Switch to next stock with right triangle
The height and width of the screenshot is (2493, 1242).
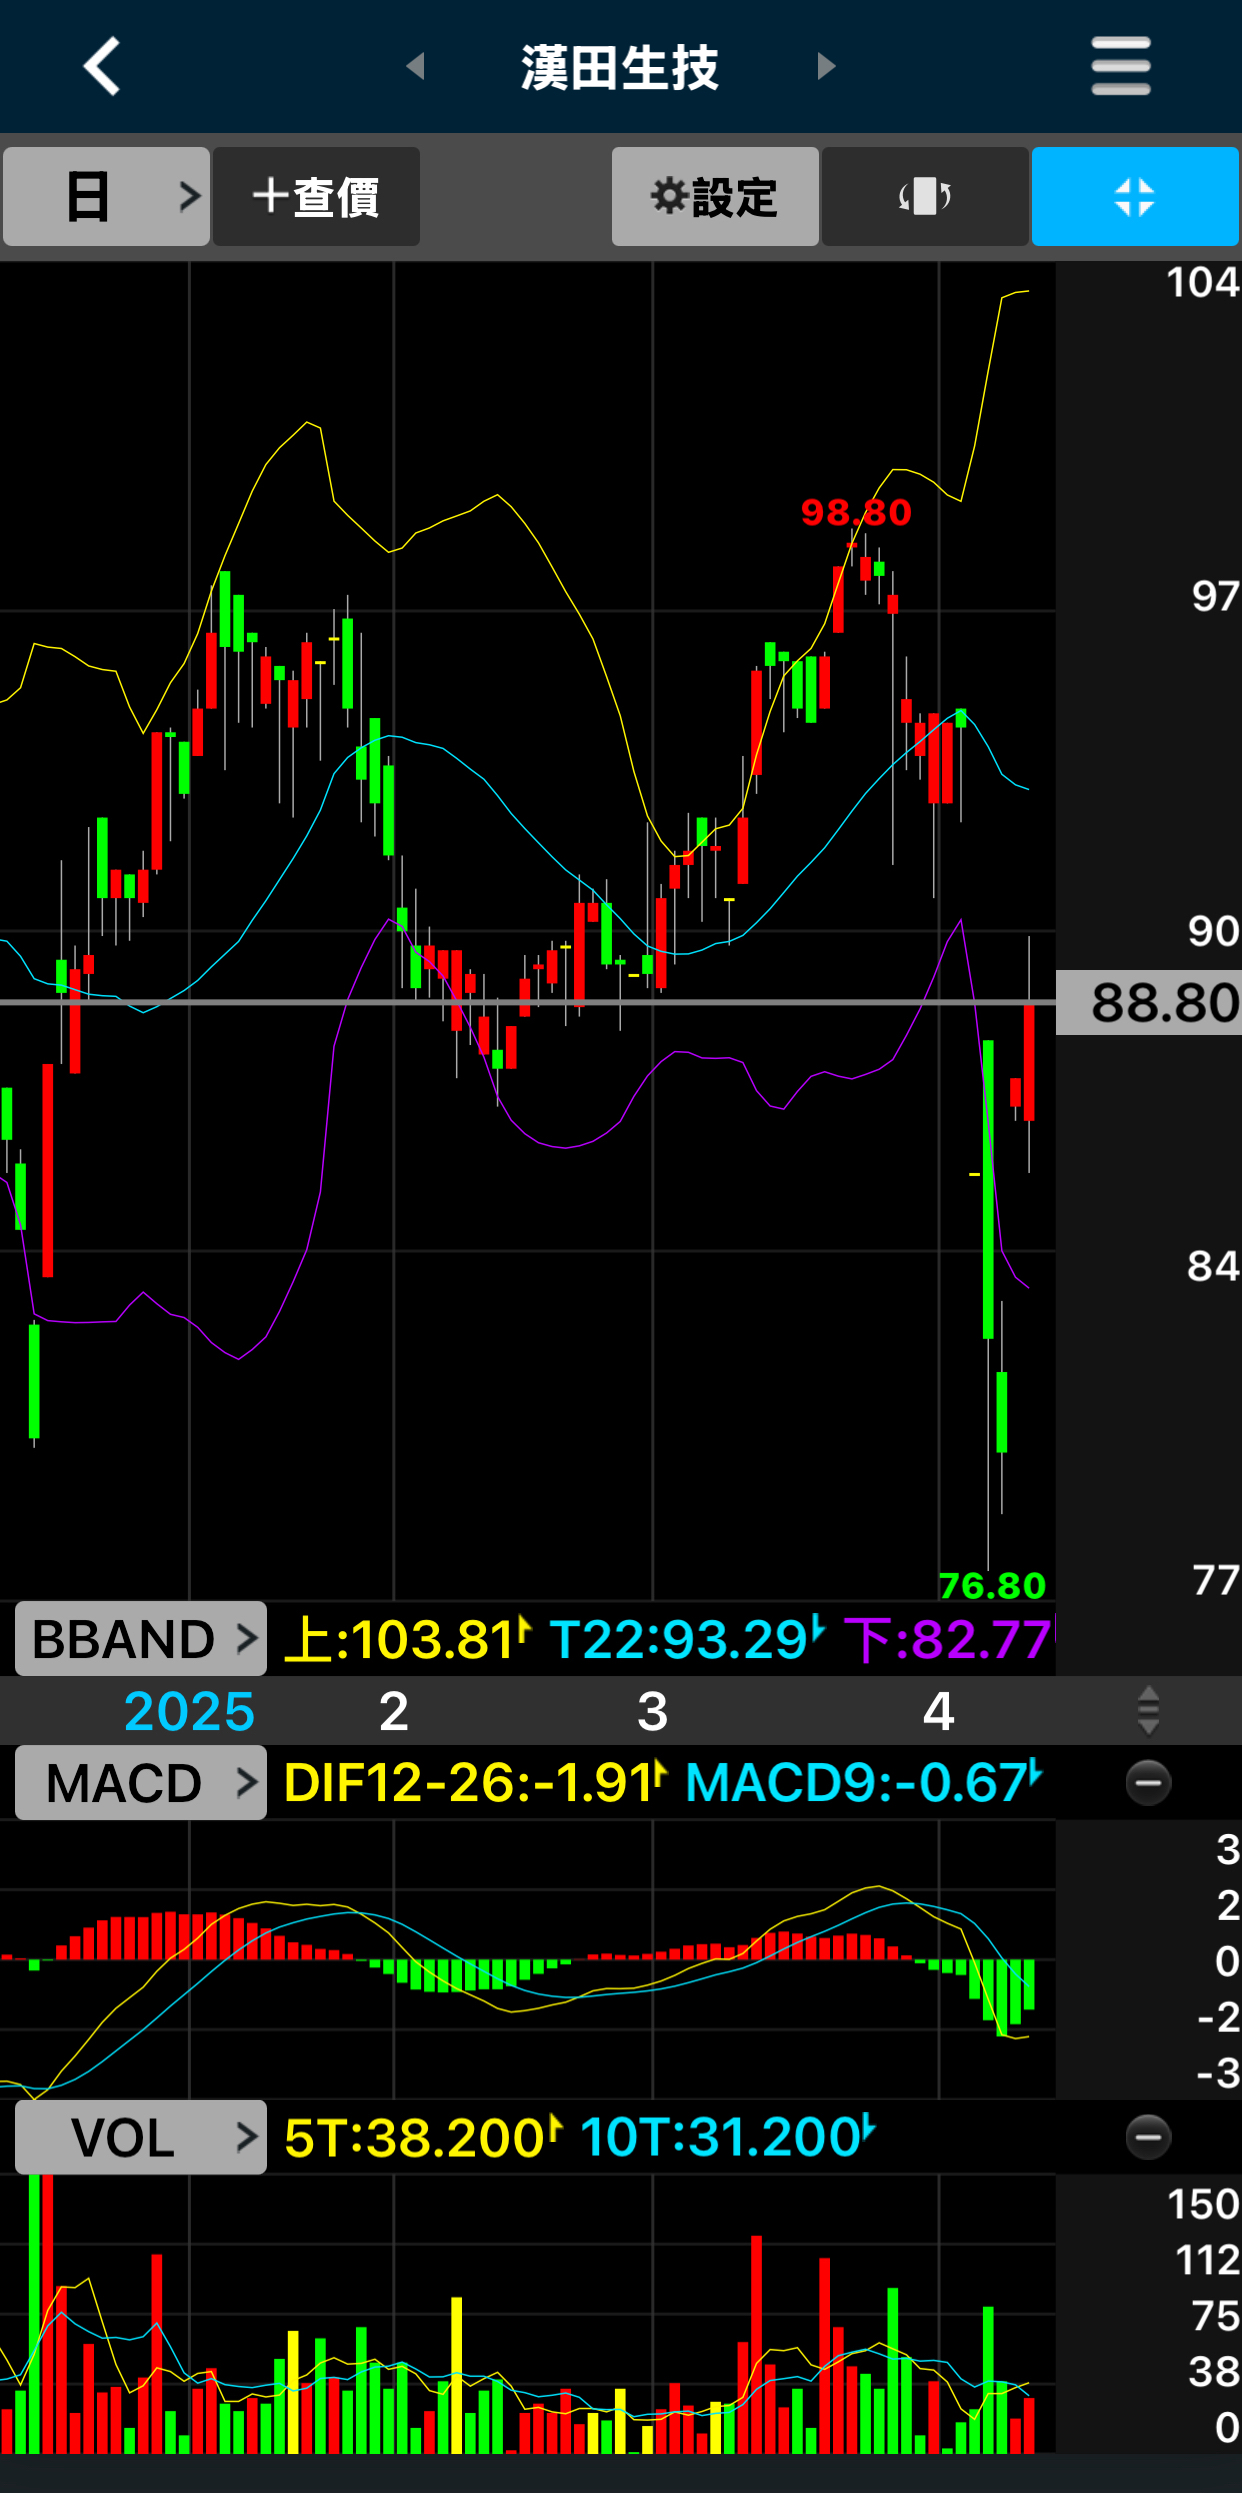click(x=826, y=66)
